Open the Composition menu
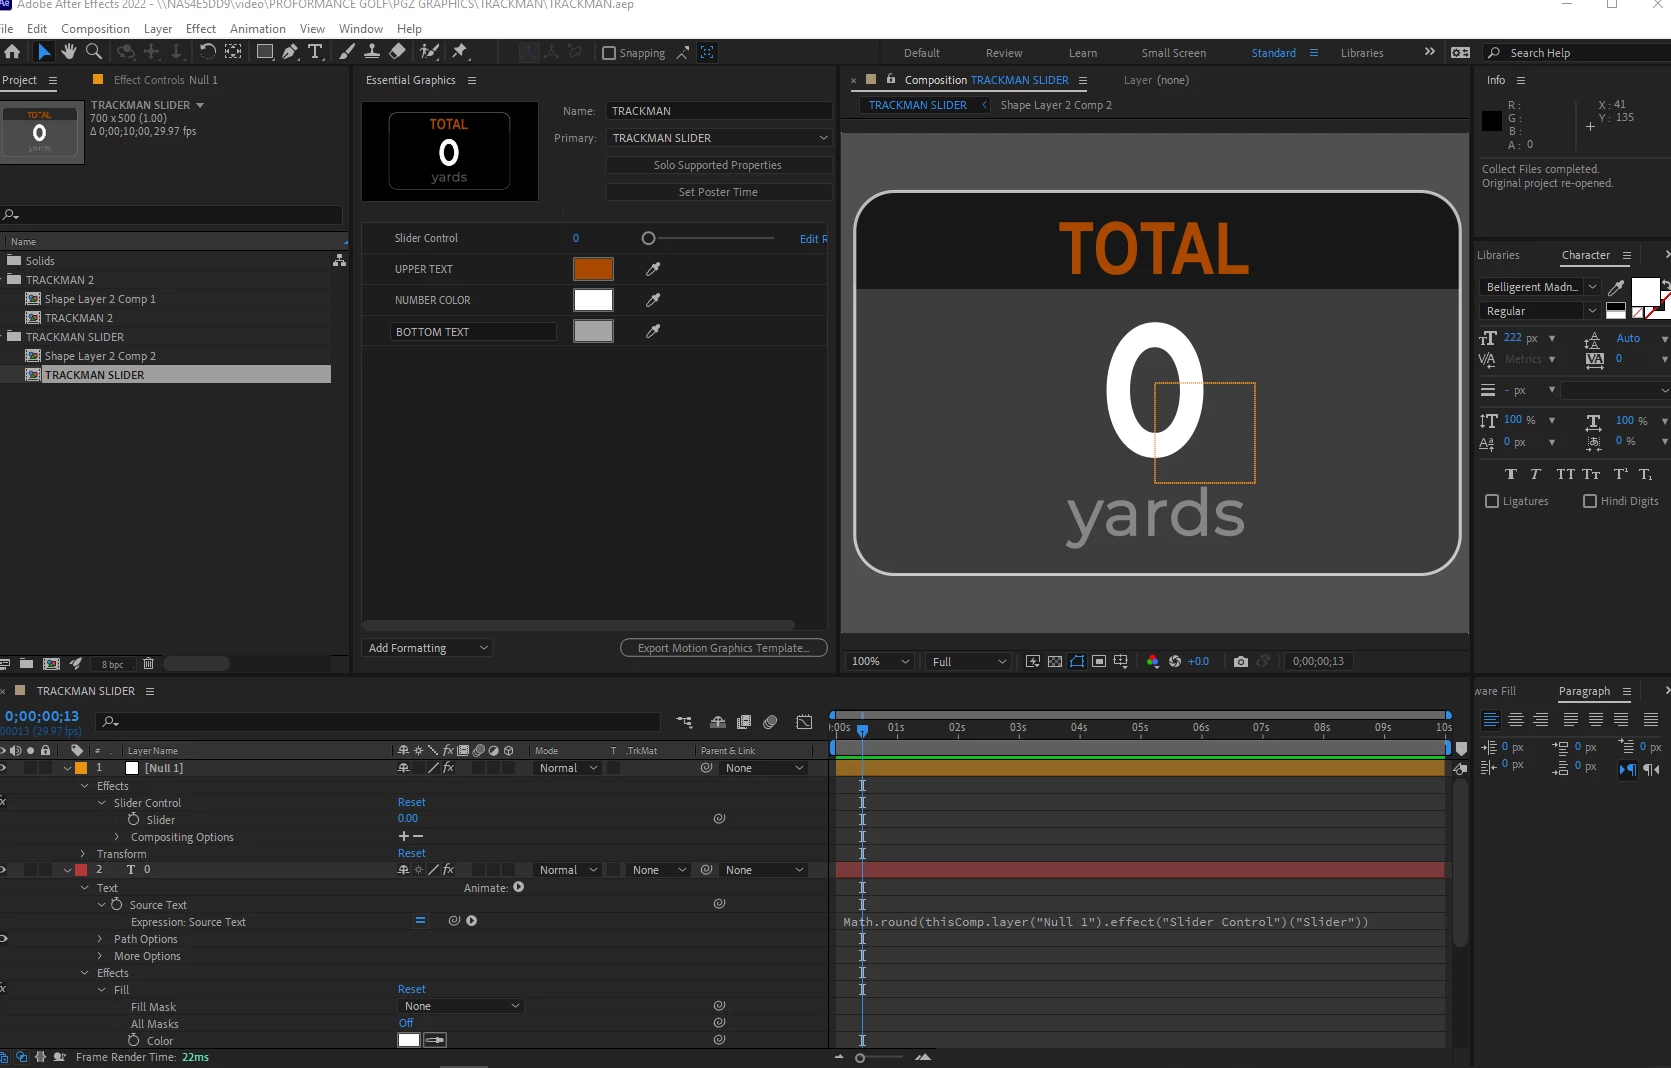The height and width of the screenshot is (1068, 1671). (x=95, y=29)
